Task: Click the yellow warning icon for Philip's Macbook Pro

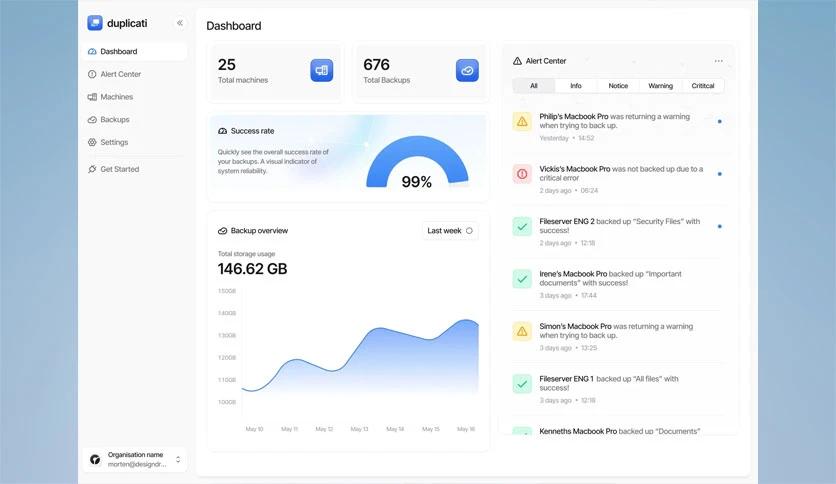Action: (x=522, y=121)
